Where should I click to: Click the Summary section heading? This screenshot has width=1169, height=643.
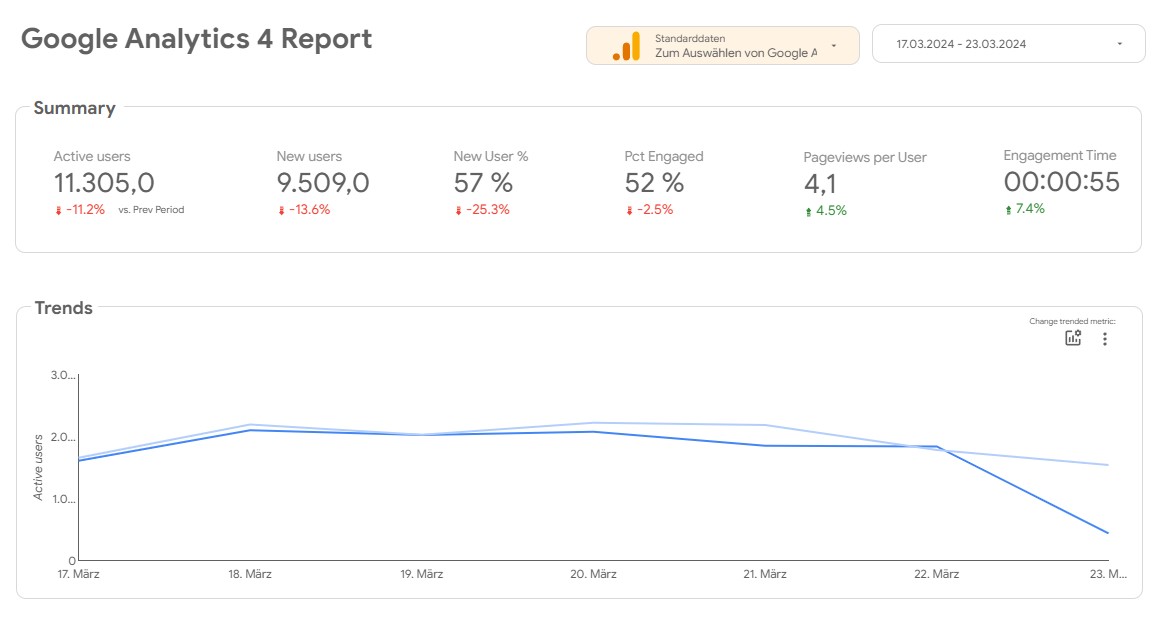[x=75, y=108]
